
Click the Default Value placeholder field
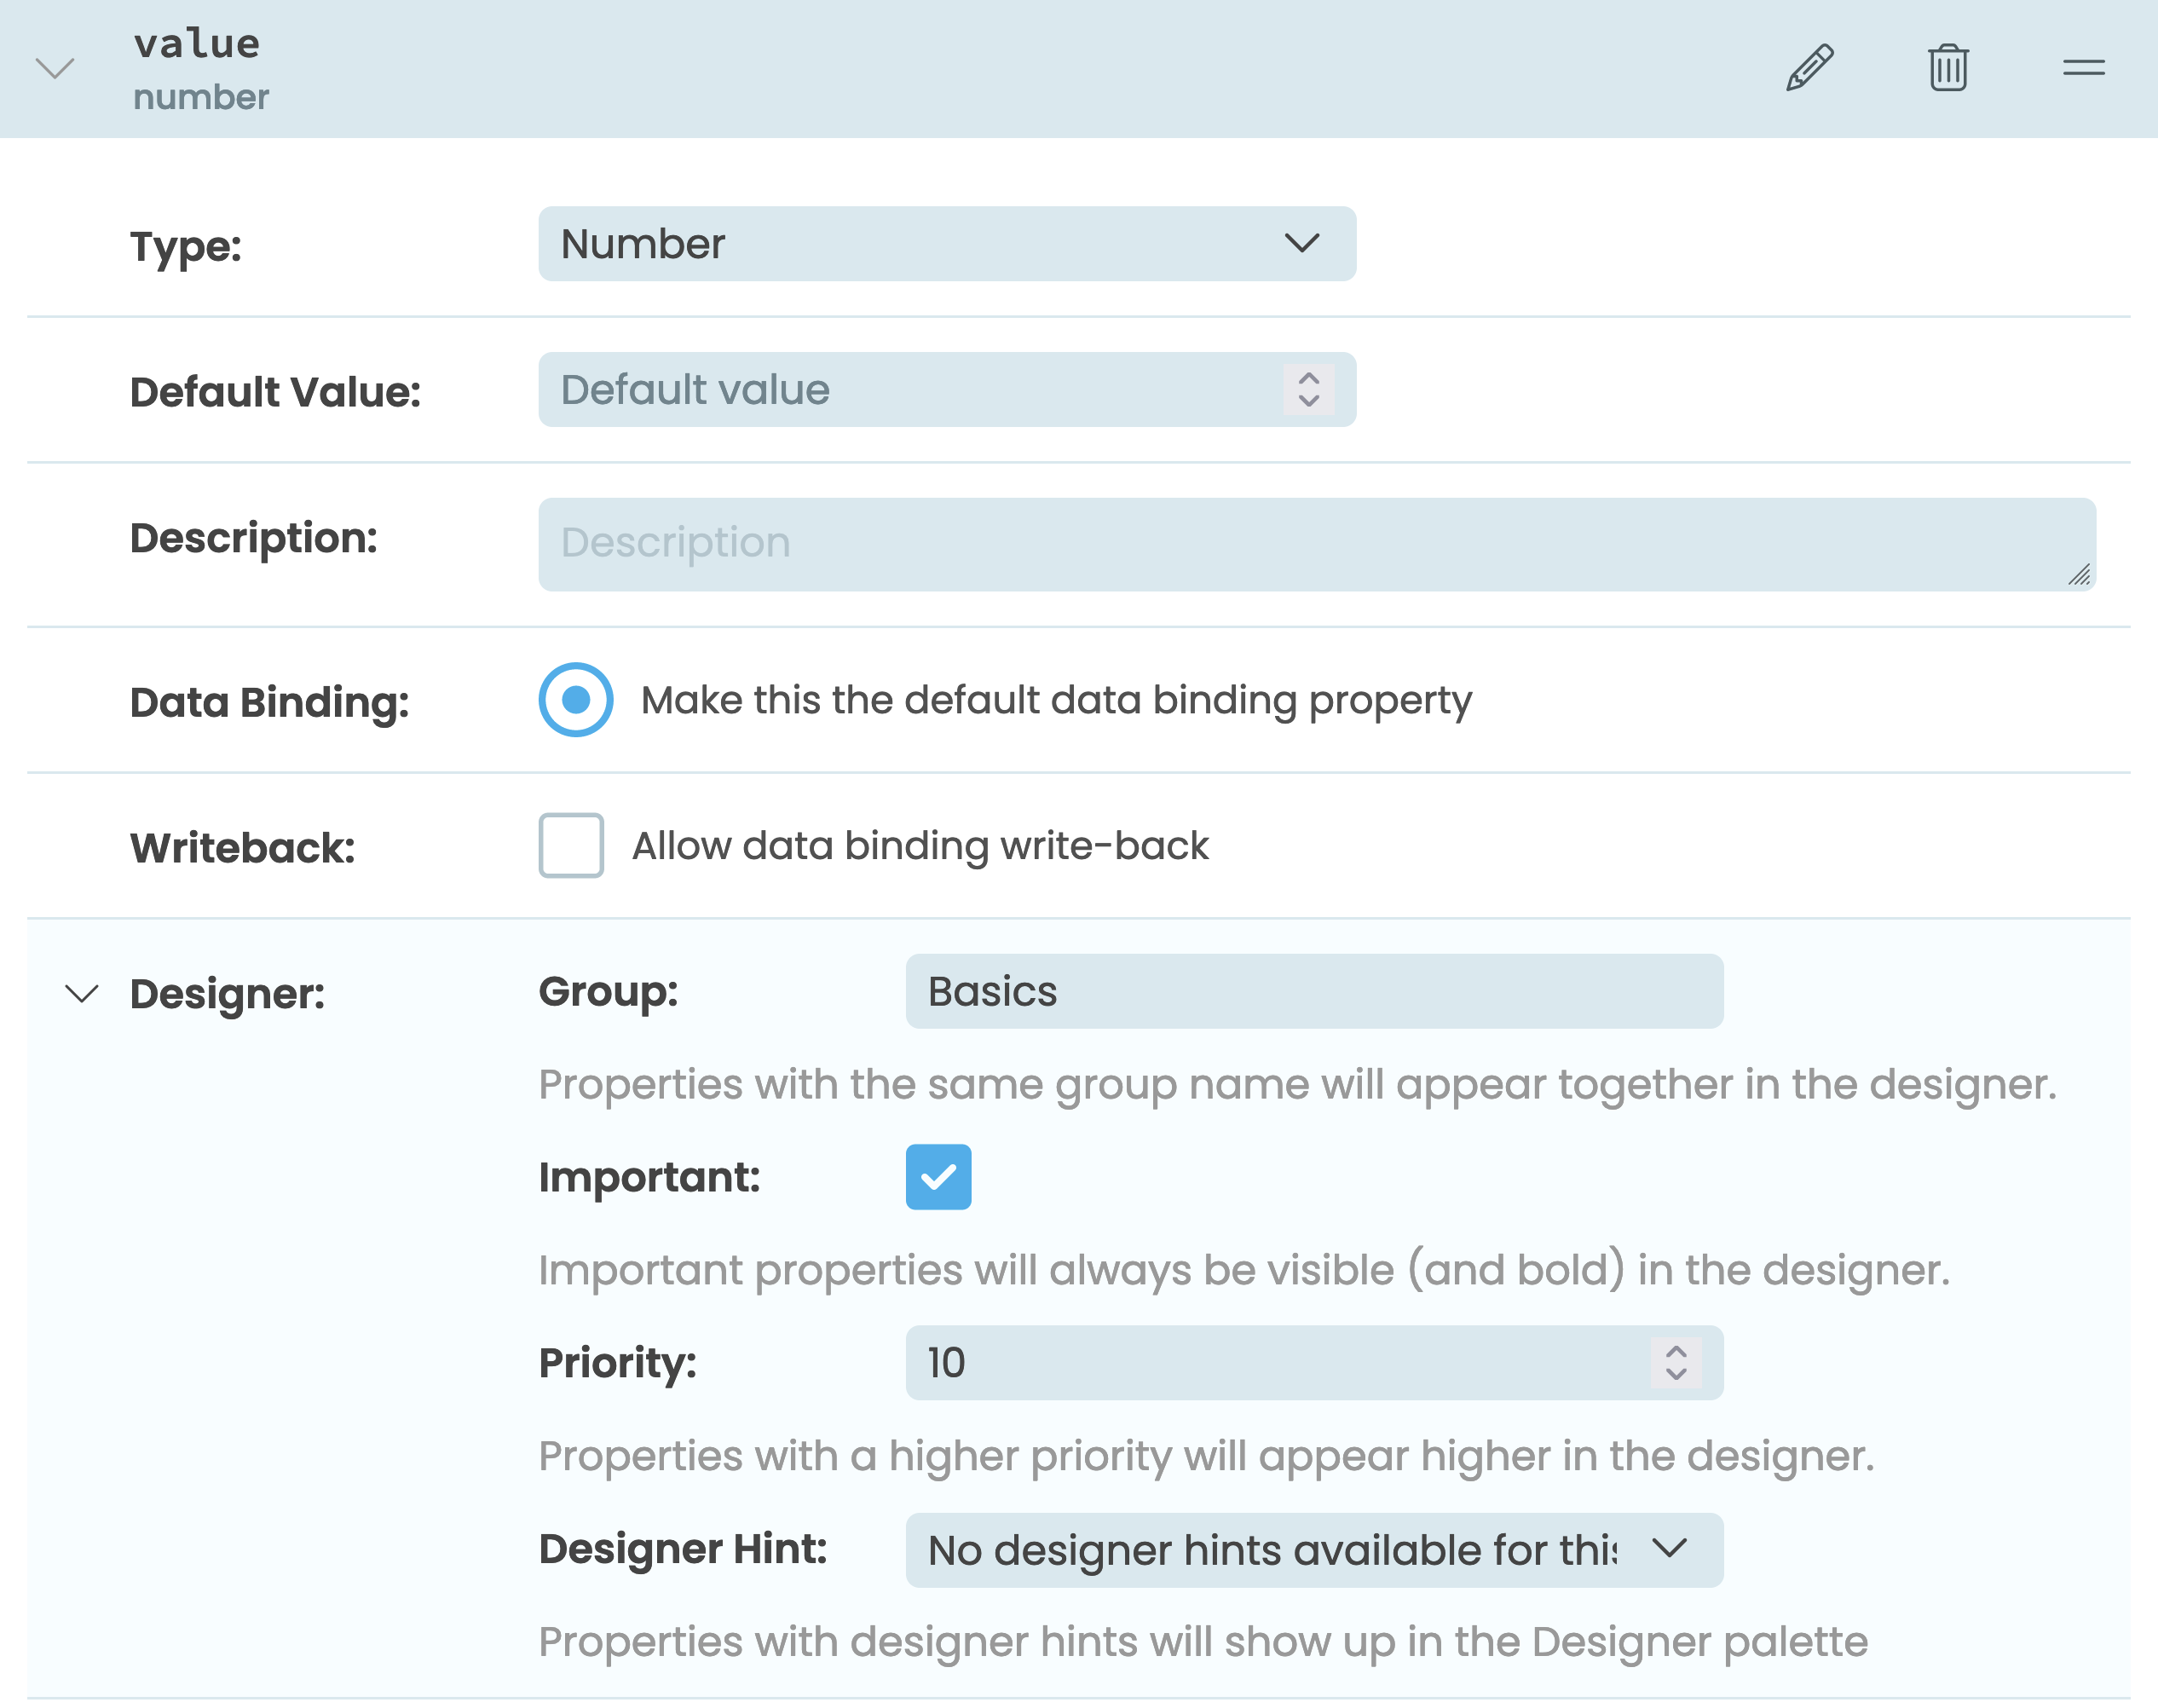tap(900, 390)
